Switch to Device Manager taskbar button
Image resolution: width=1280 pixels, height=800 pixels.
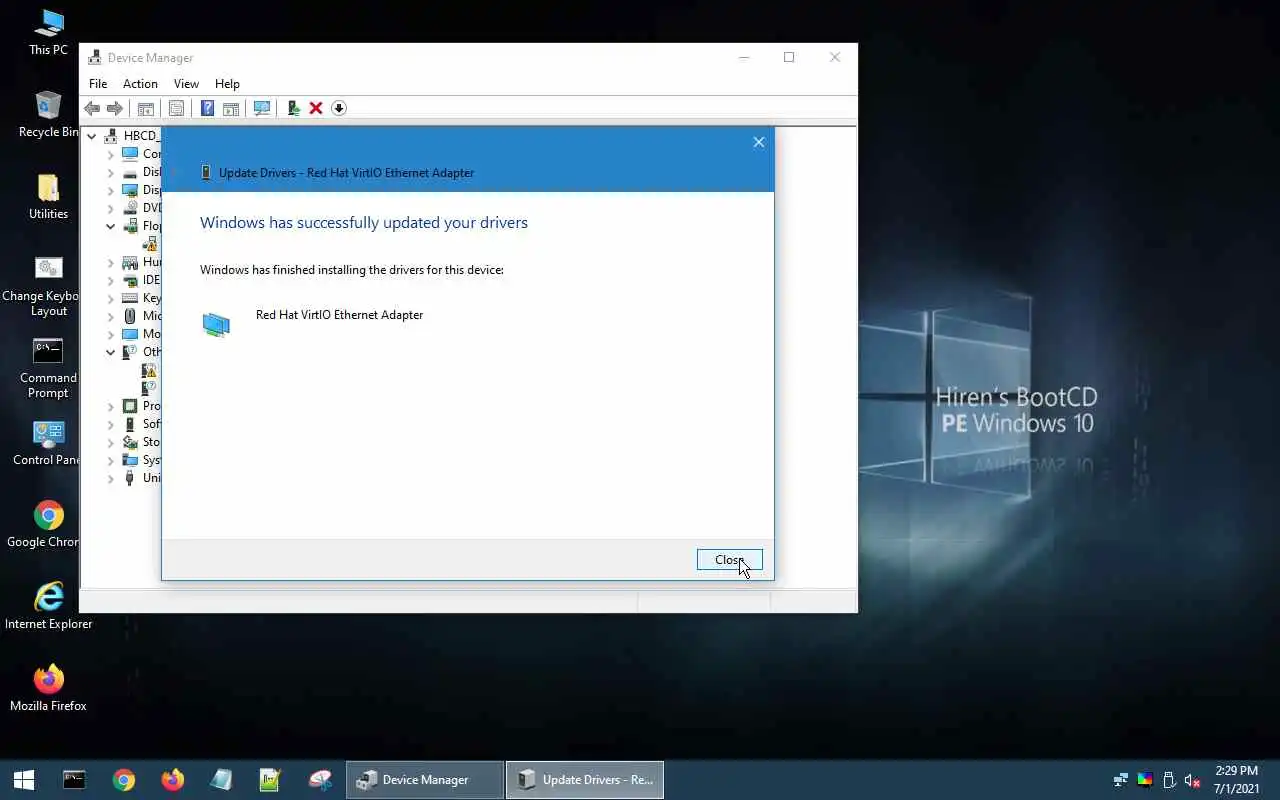click(425, 780)
